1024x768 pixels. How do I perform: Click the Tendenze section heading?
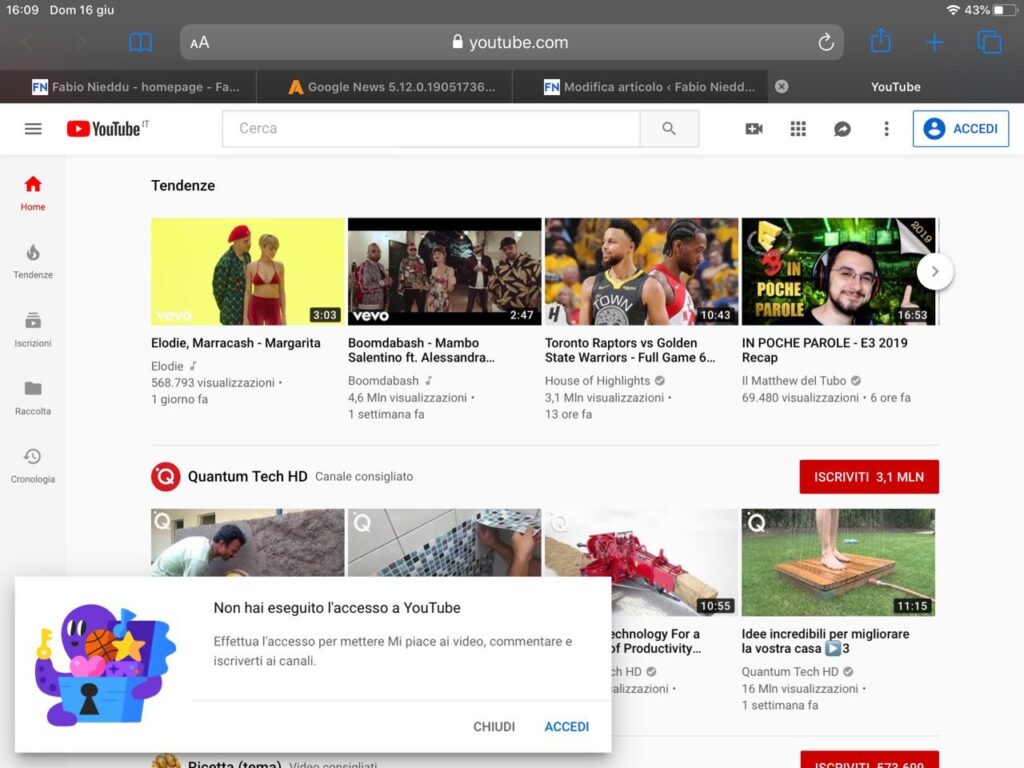(183, 185)
